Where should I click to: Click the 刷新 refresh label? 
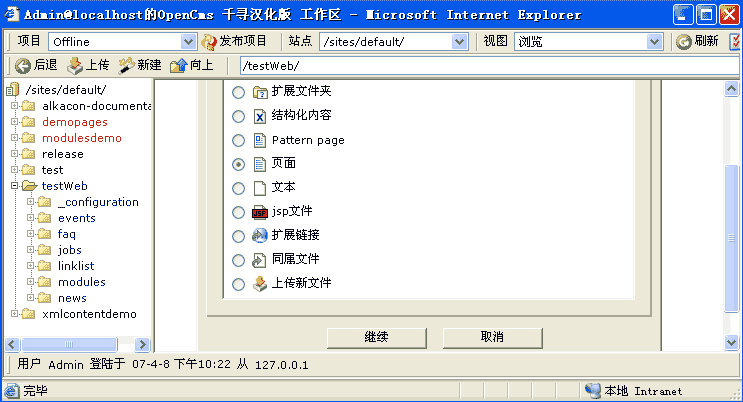coord(707,41)
